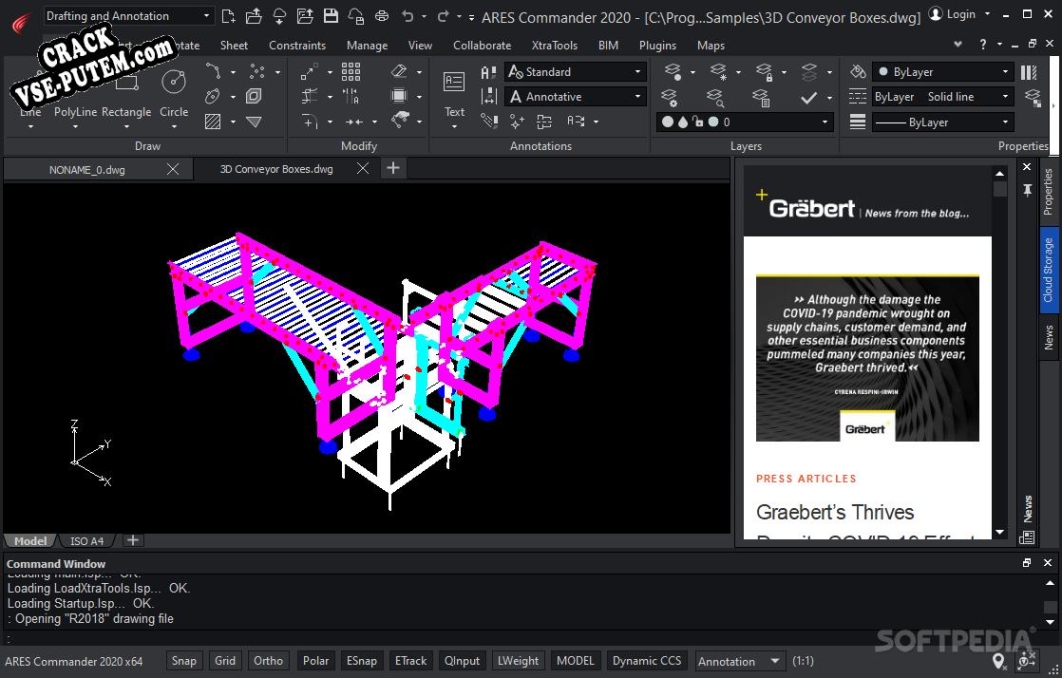Click the Eraser delete tool in Modify panel
This screenshot has width=1062, height=678.
pyautogui.click(x=399, y=71)
